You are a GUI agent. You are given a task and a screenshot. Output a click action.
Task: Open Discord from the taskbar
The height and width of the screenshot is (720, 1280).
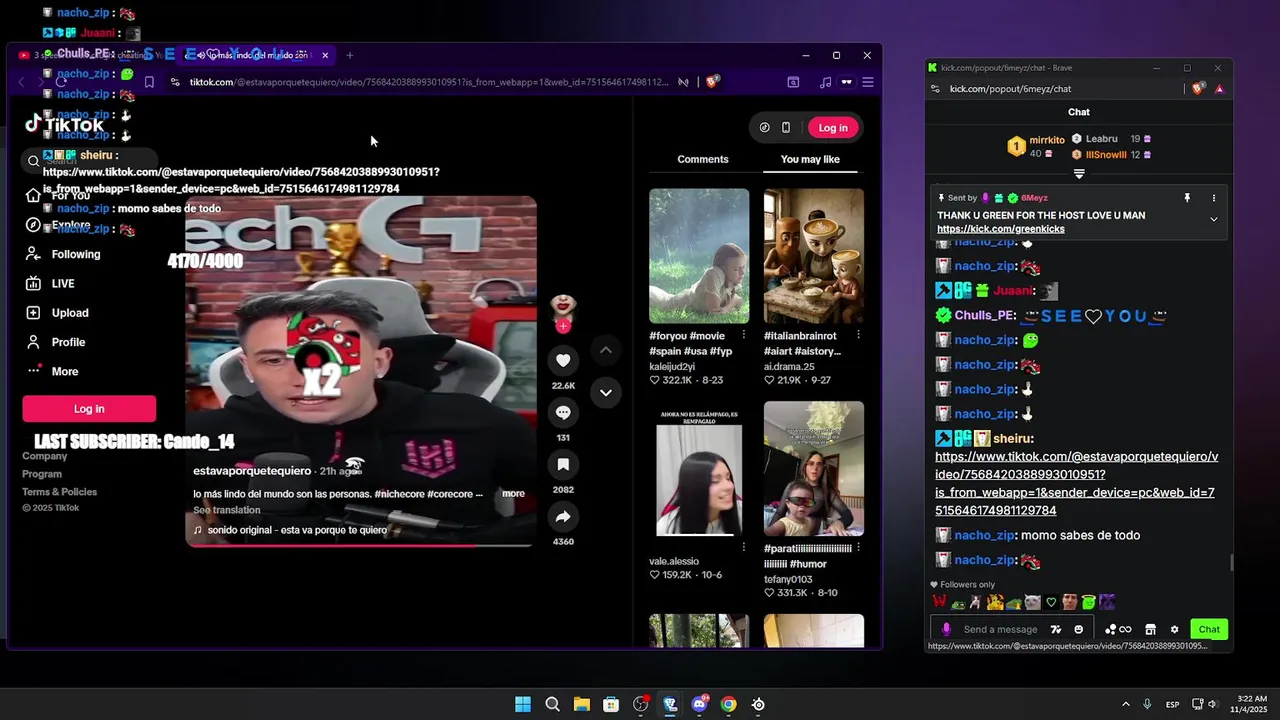point(699,704)
